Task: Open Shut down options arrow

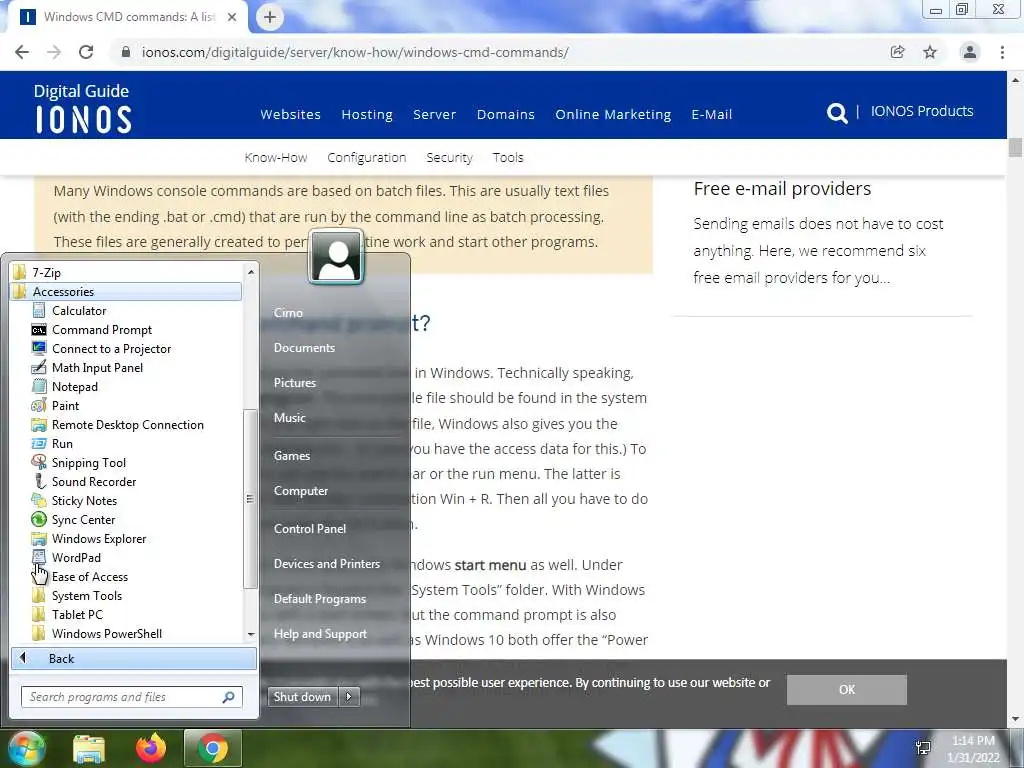Action: click(349, 697)
